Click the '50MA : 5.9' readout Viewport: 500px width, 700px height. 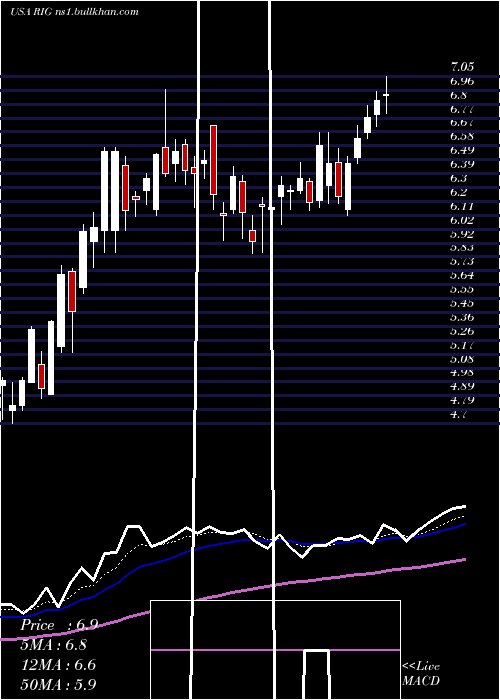pyautogui.click(x=58, y=684)
